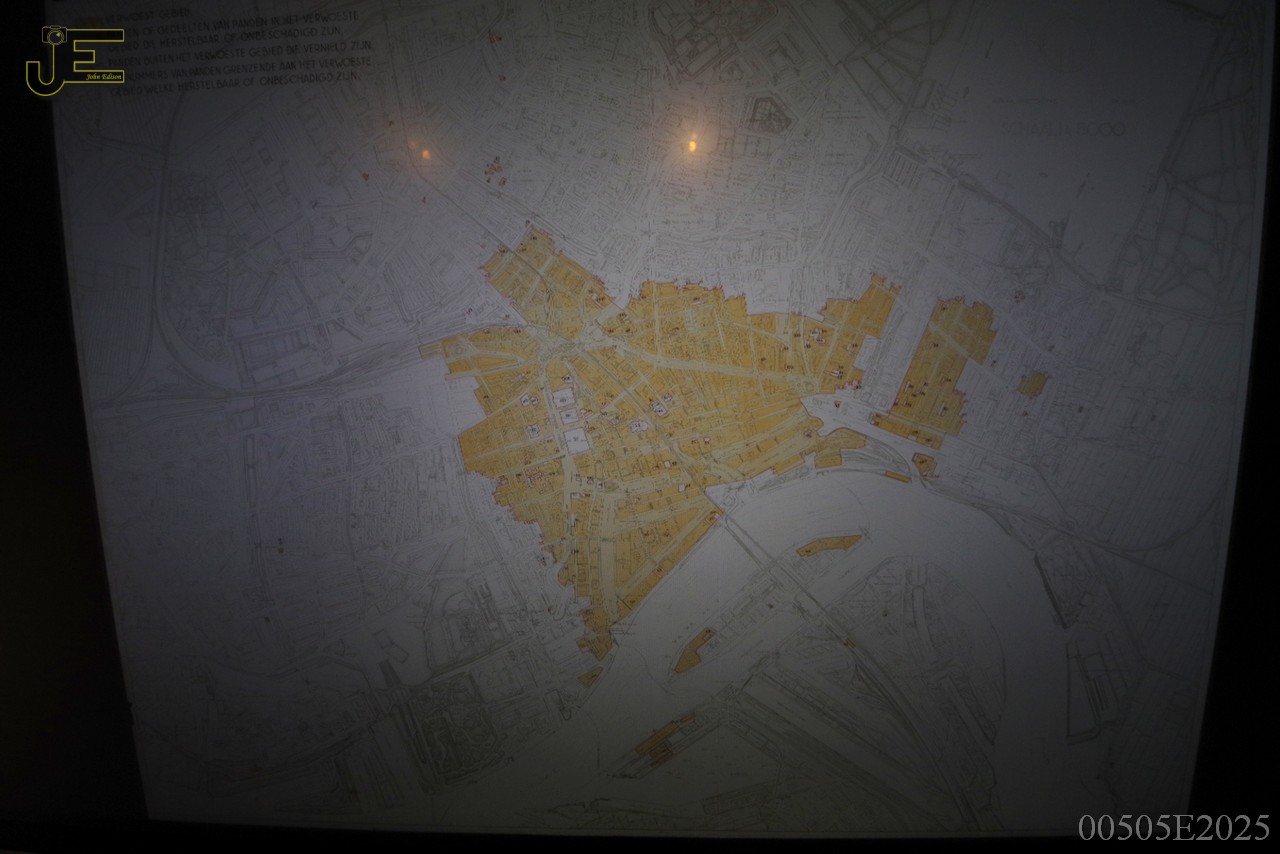Select the small isolated yellow square at far right
Image resolution: width=1280 pixels, height=854 pixels.
(x=1033, y=384)
